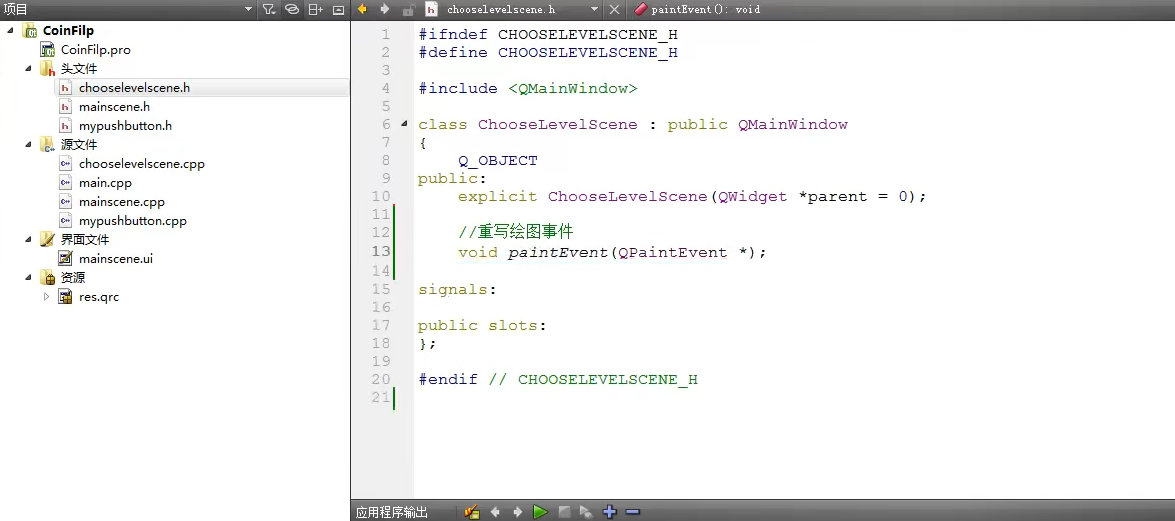Click the project sidebar window/close icon
The height and width of the screenshot is (521, 1175).
coord(338,10)
